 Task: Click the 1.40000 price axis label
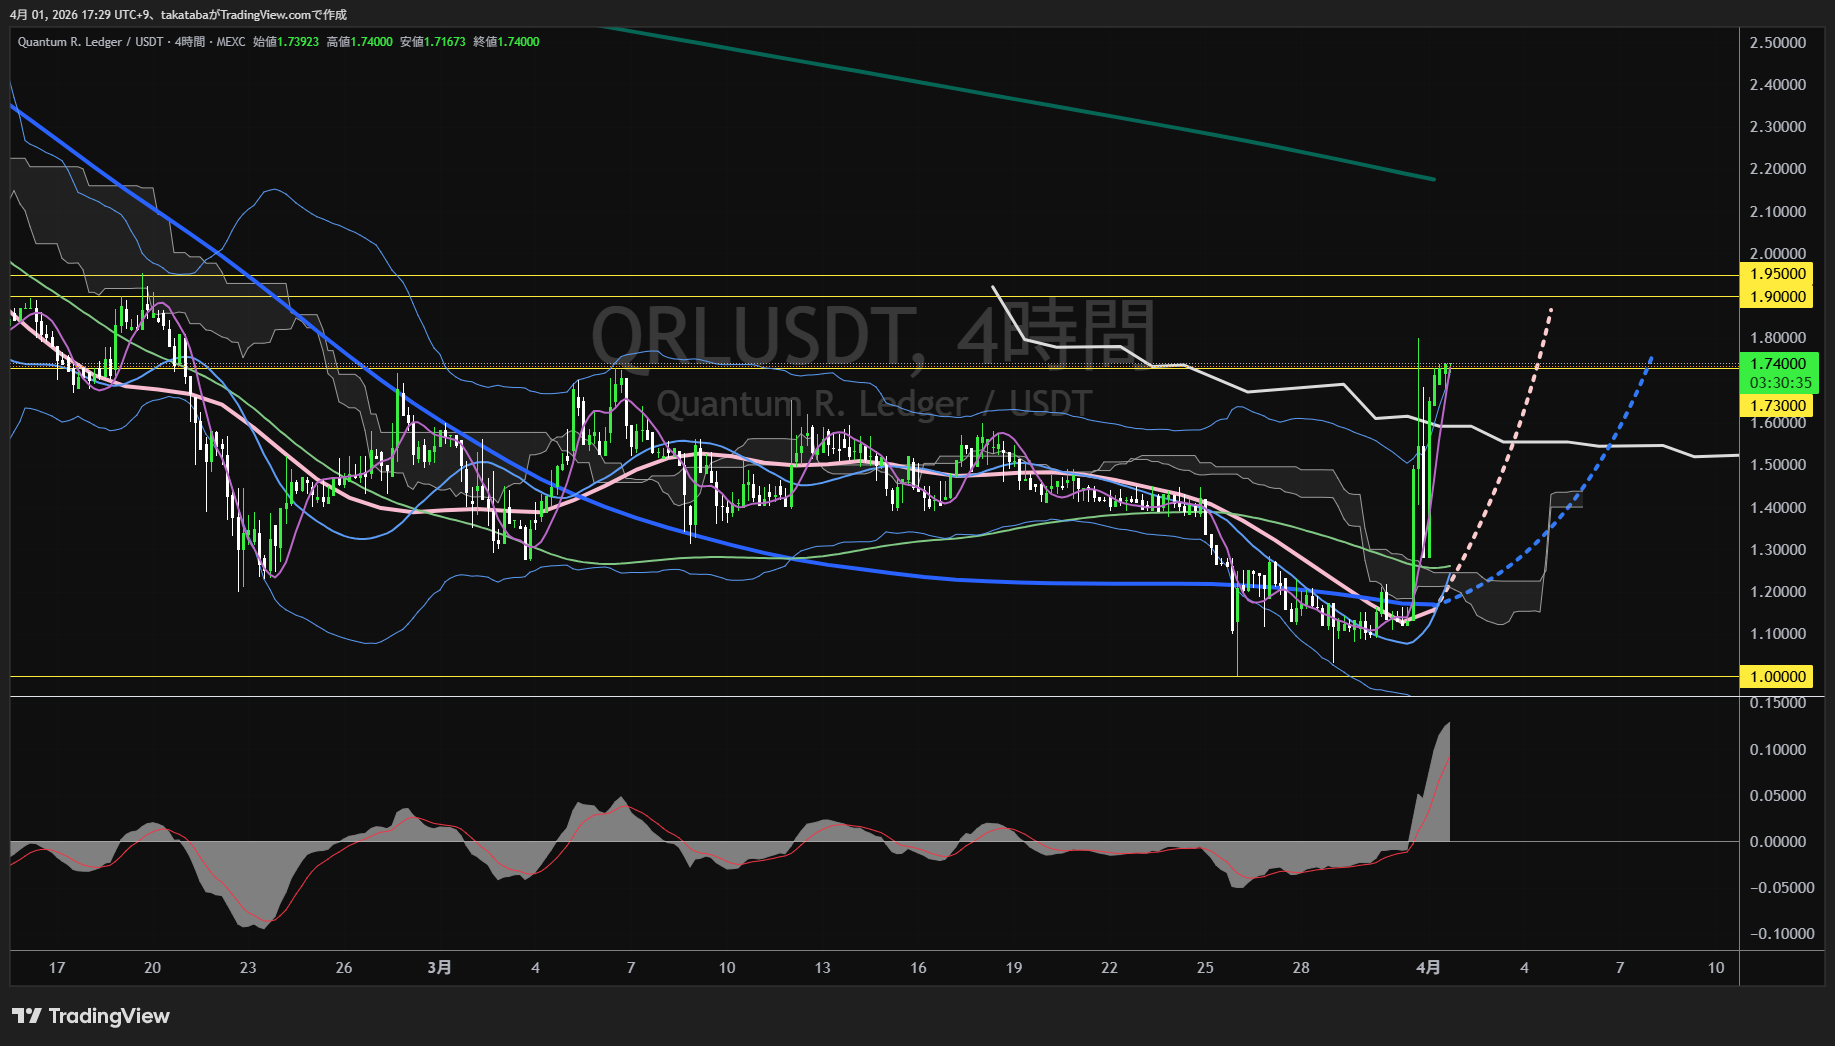click(x=1778, y=508)
